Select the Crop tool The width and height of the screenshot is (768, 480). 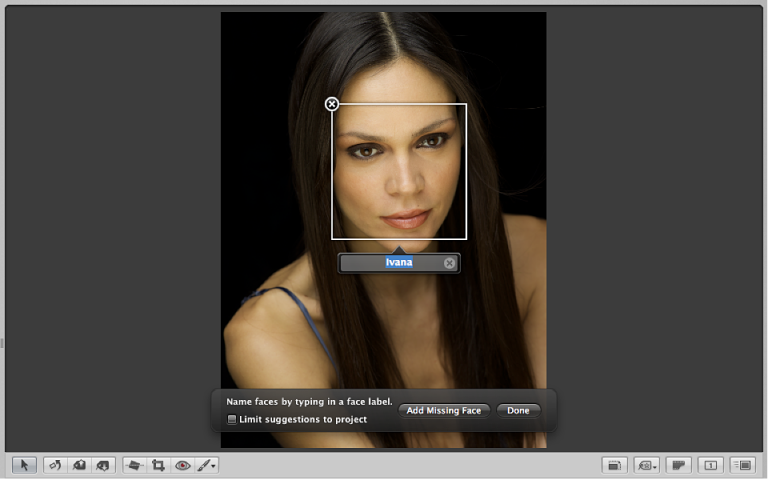pos(158,465)
